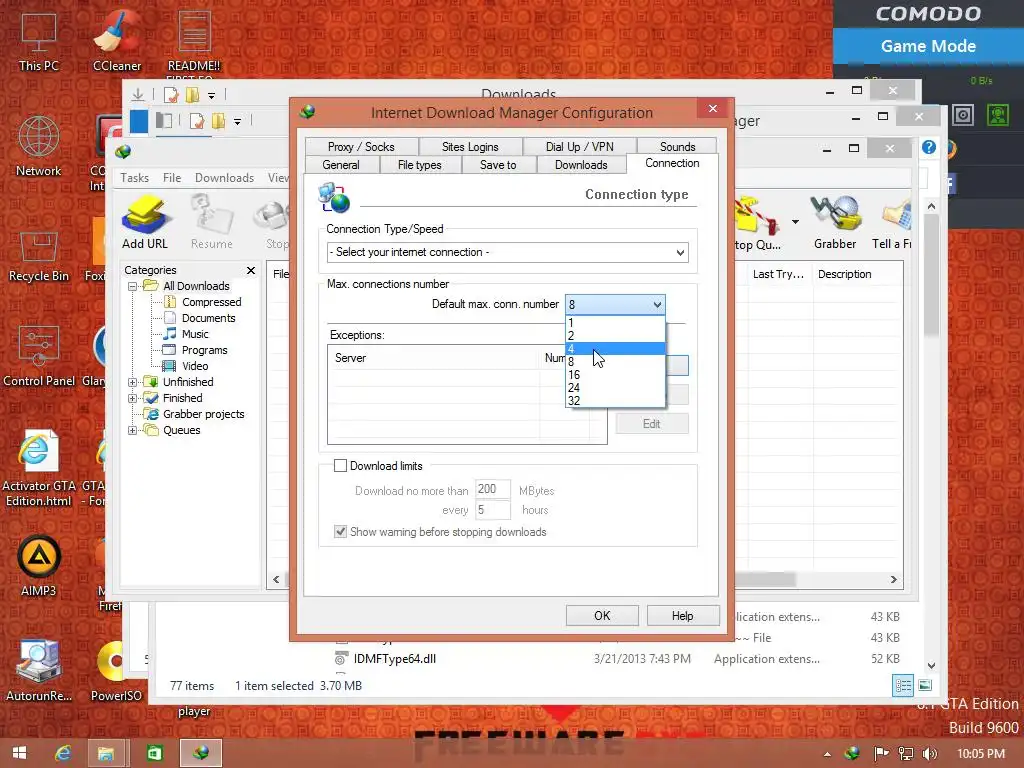The image size is (1024, 768).
Task: Click the Help button
Action: point(682,616)
